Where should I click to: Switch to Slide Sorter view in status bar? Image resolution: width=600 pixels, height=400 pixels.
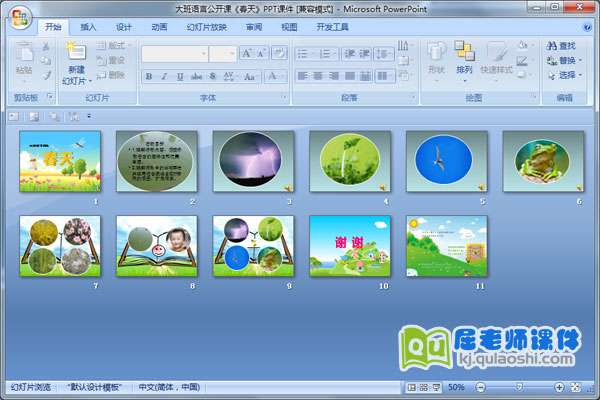pyautogui.click(x=424, y=387)
